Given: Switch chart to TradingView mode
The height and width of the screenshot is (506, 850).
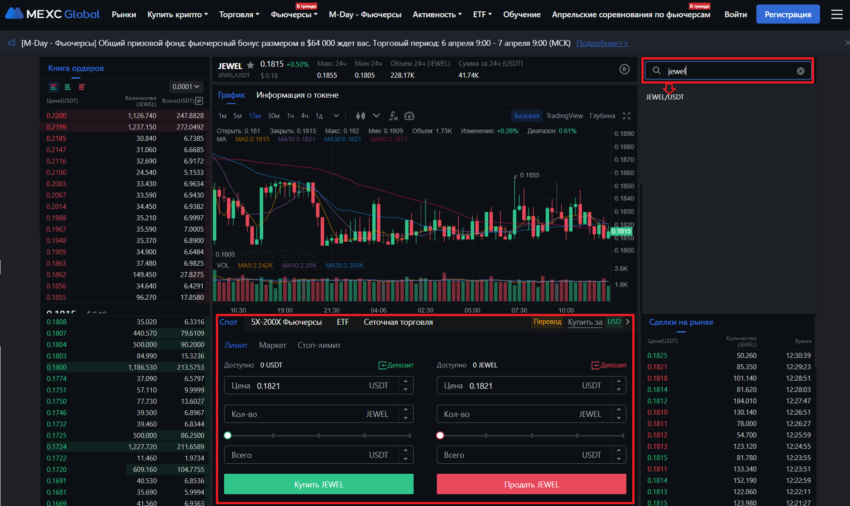Looking at the screenshot, I should (564, 116).
